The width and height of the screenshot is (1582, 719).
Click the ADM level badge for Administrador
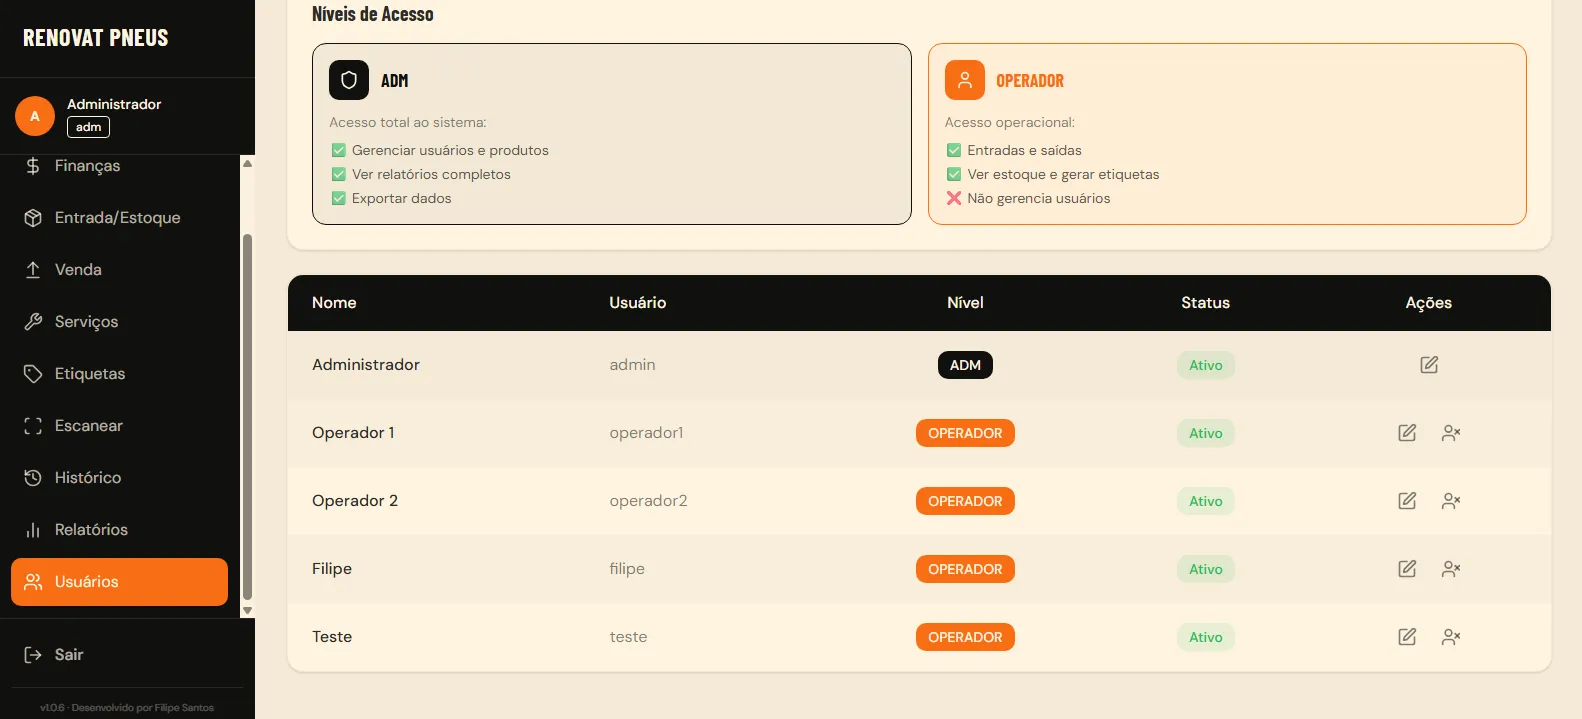pos(965,365)
